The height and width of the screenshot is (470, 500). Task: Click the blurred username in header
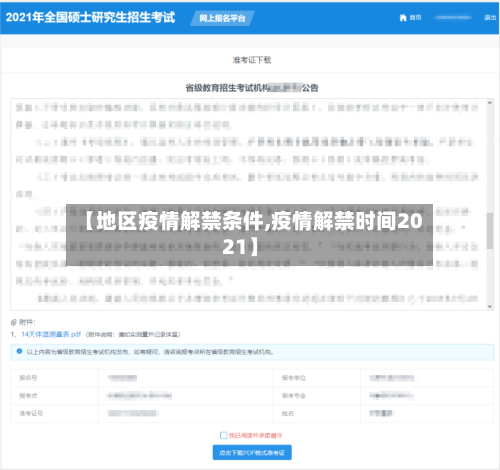coord(453,18)
